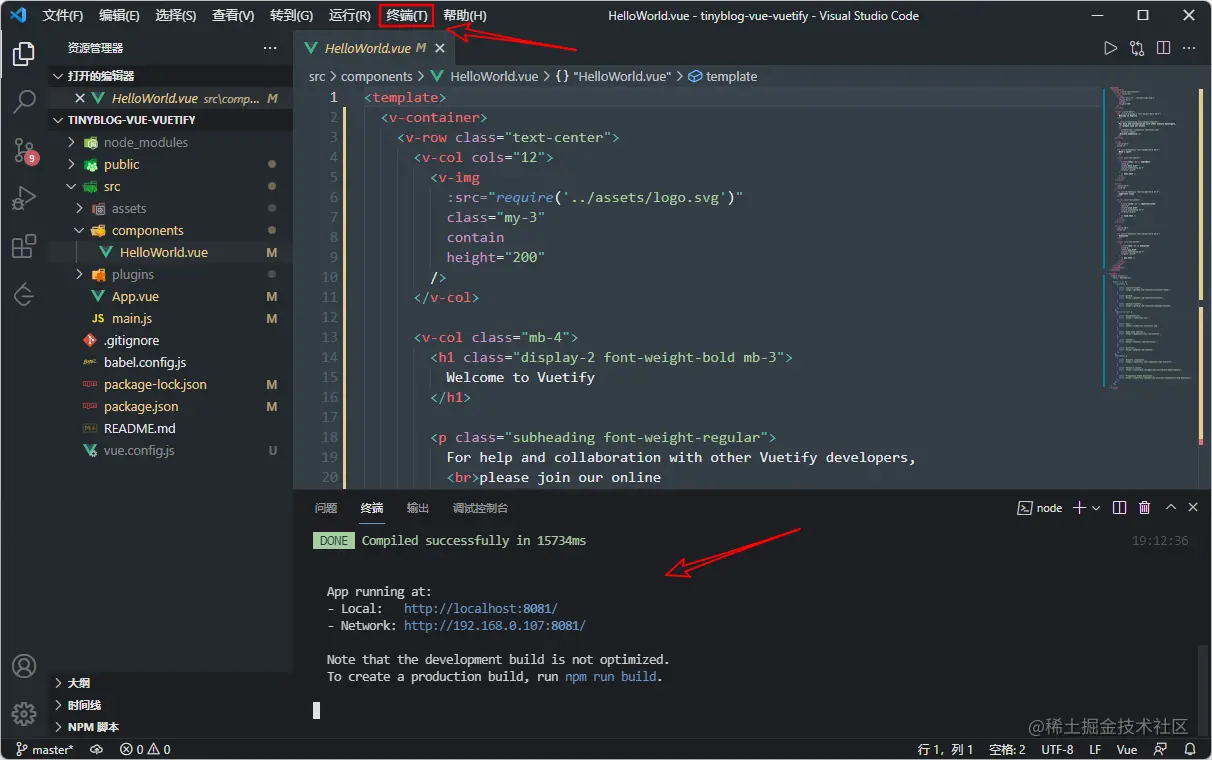Collapse the src folder

point(71,186)
